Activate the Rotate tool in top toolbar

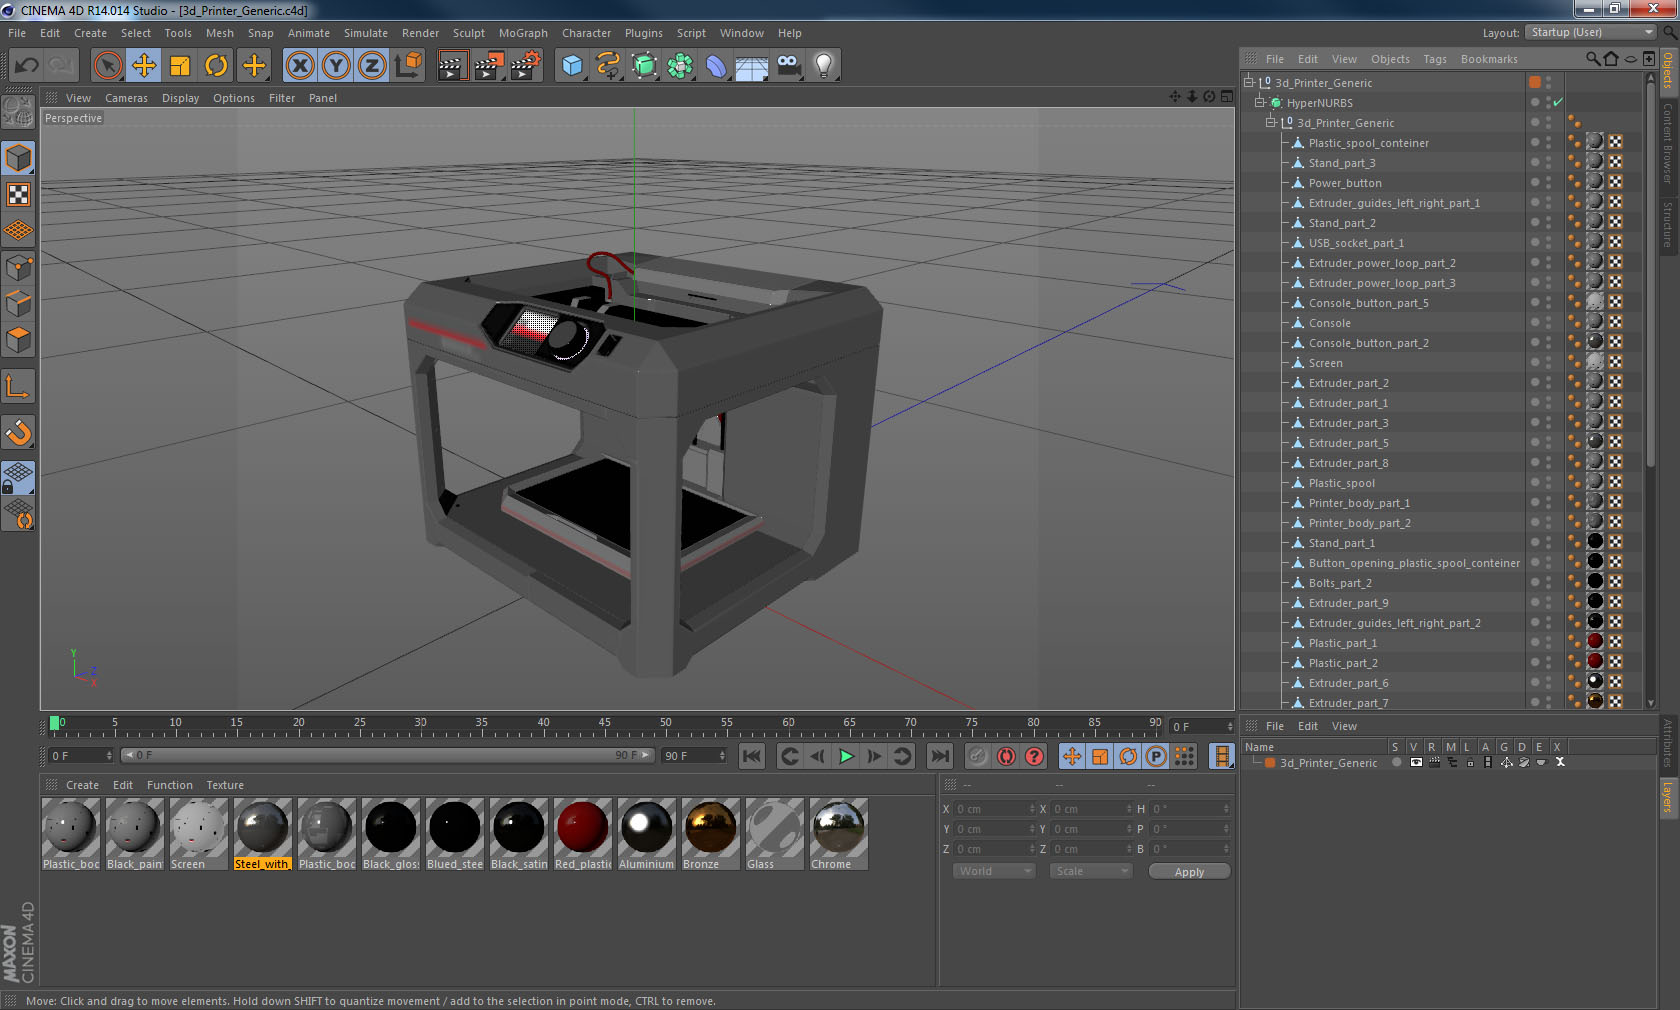click(x=216, y=66)
